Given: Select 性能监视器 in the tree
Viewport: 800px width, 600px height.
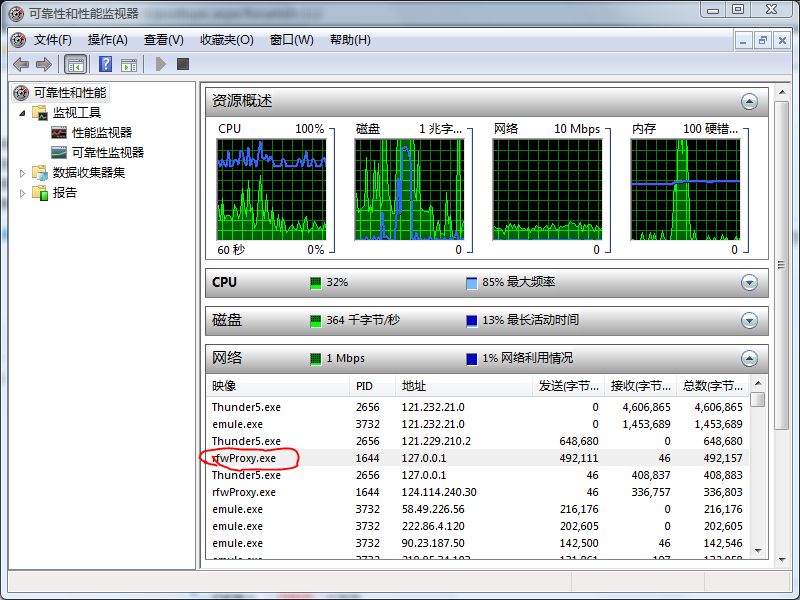Looking at the screenshot, I should [102, 133].
